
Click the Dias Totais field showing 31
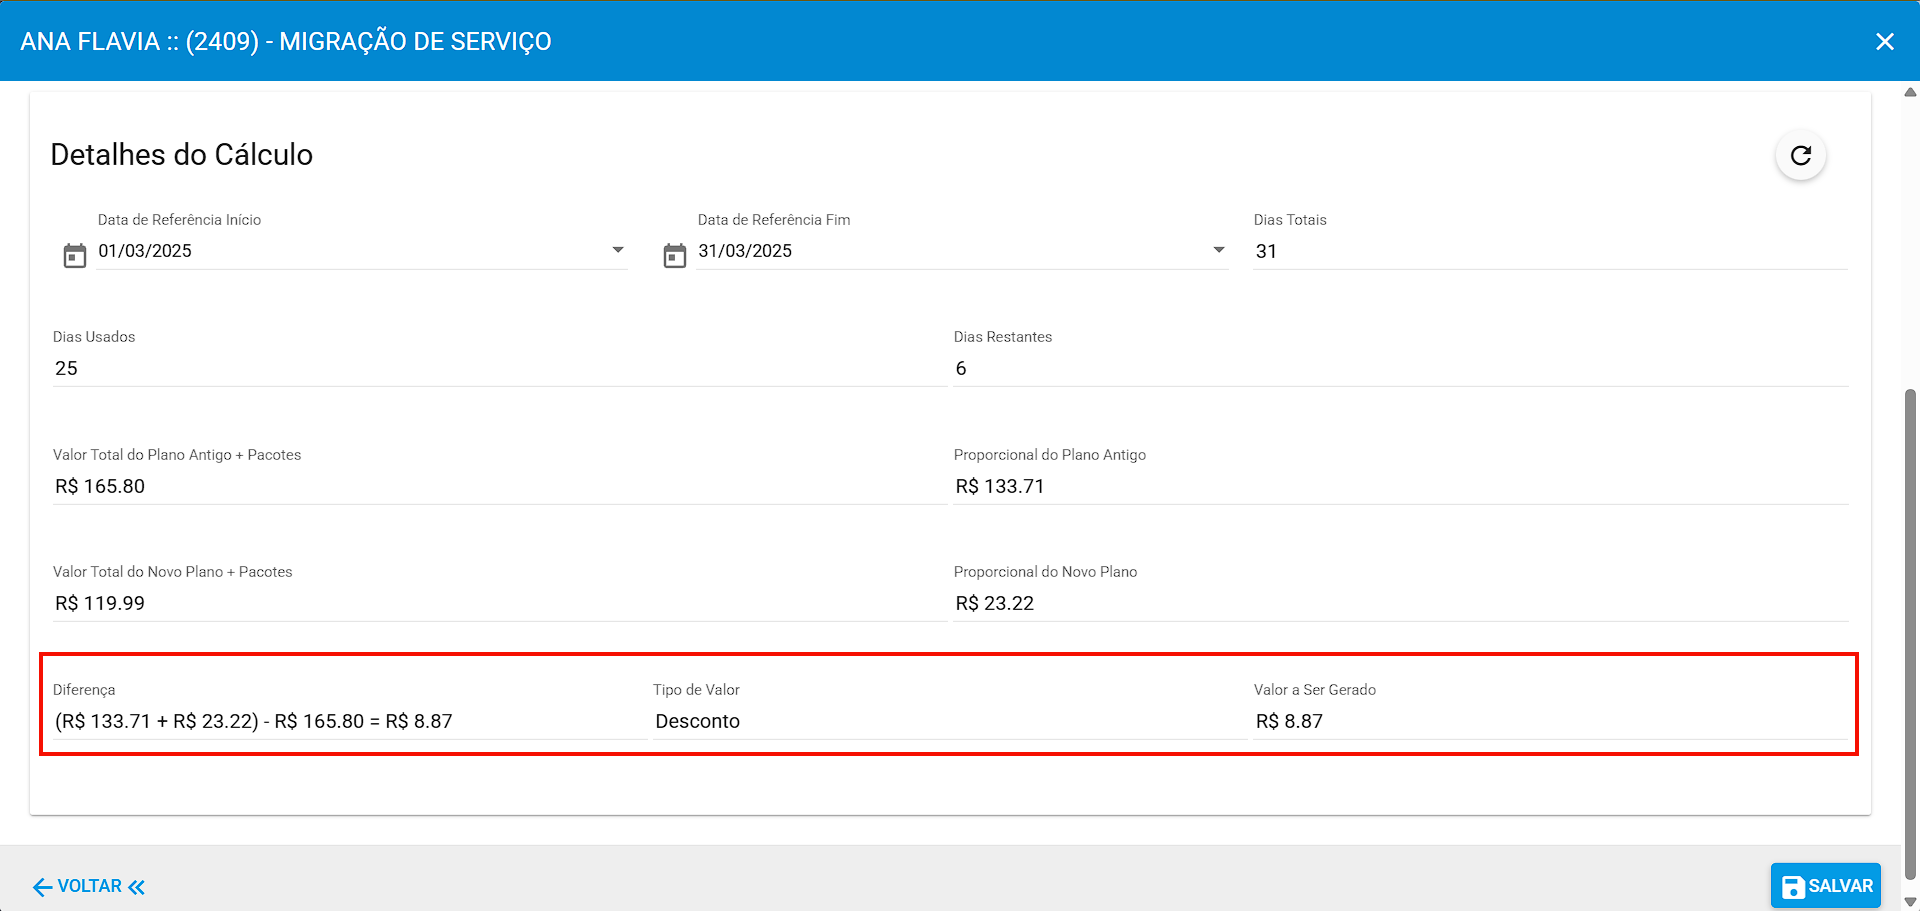1550,251
